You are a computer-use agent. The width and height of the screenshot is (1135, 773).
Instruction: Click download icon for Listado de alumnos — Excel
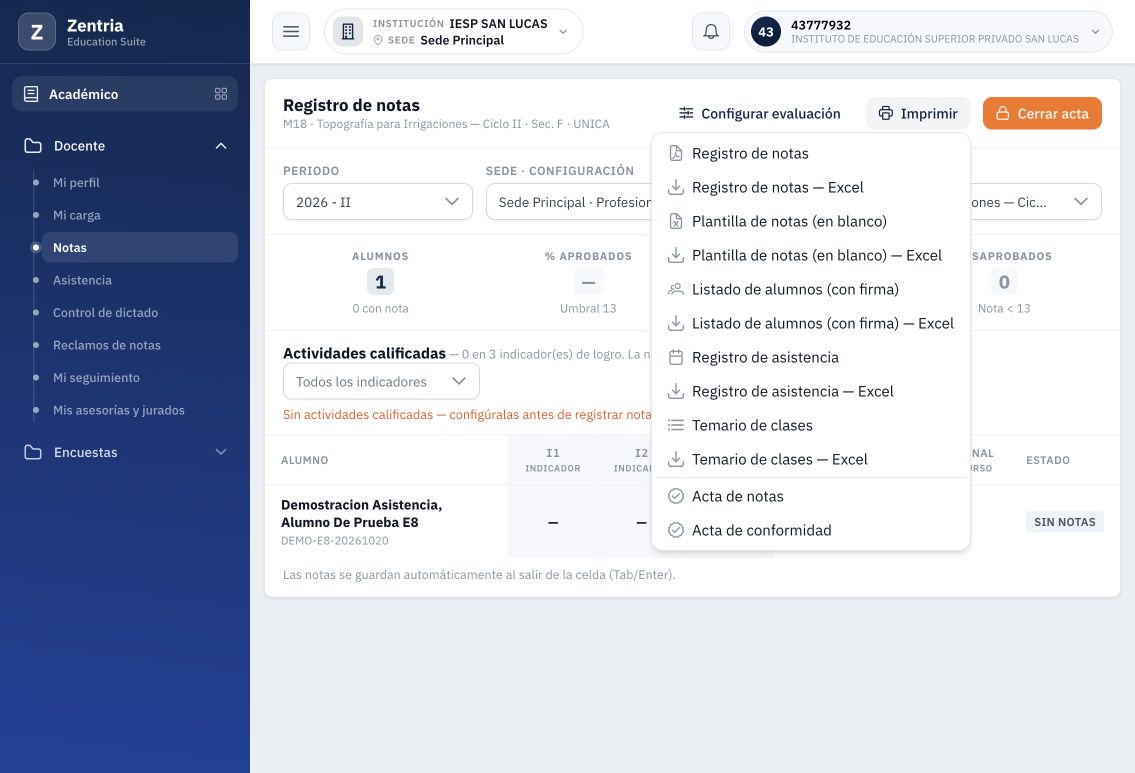(x=675, y=324)
